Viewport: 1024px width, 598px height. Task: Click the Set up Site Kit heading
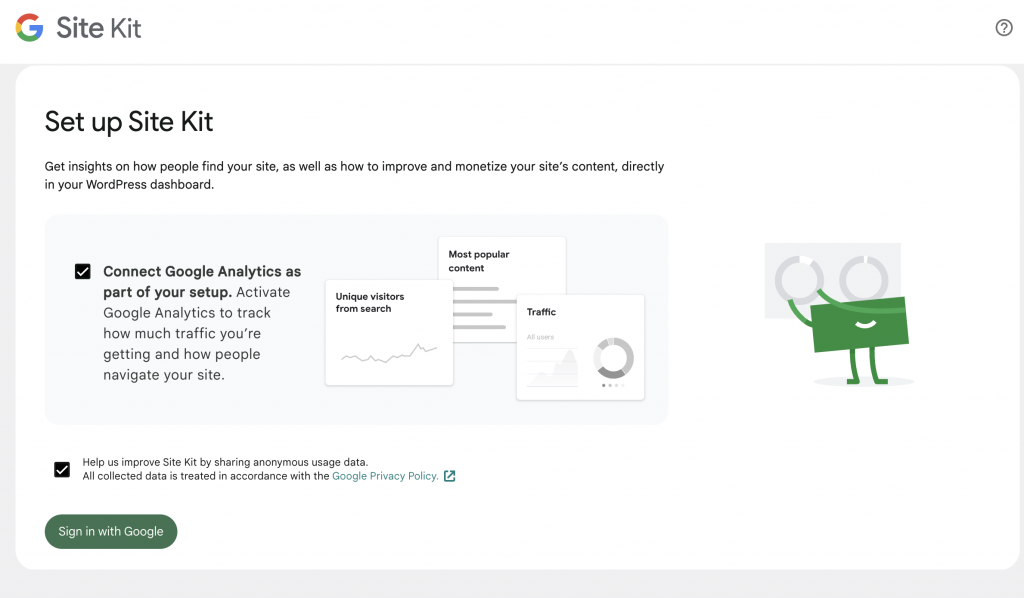(129, 121)
